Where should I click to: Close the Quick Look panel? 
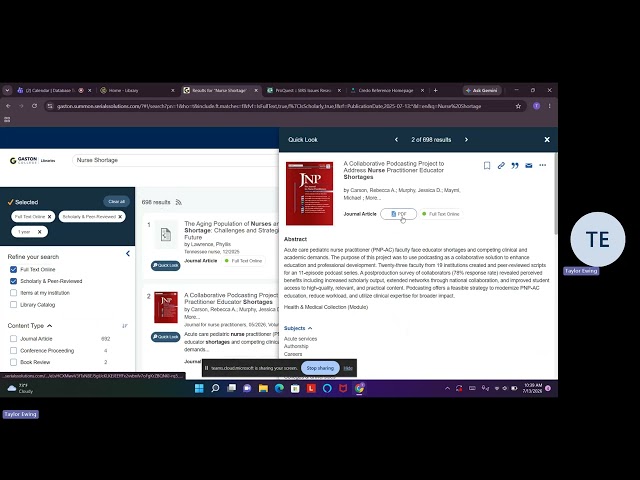pos(547,140)
